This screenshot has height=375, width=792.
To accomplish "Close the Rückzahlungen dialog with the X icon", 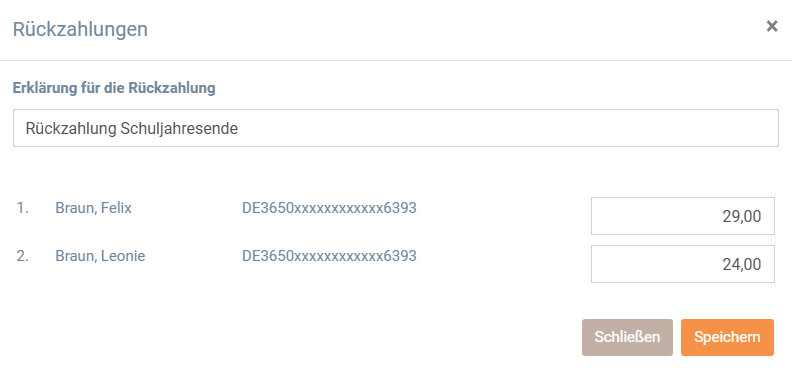I will (x=772, y=26).
